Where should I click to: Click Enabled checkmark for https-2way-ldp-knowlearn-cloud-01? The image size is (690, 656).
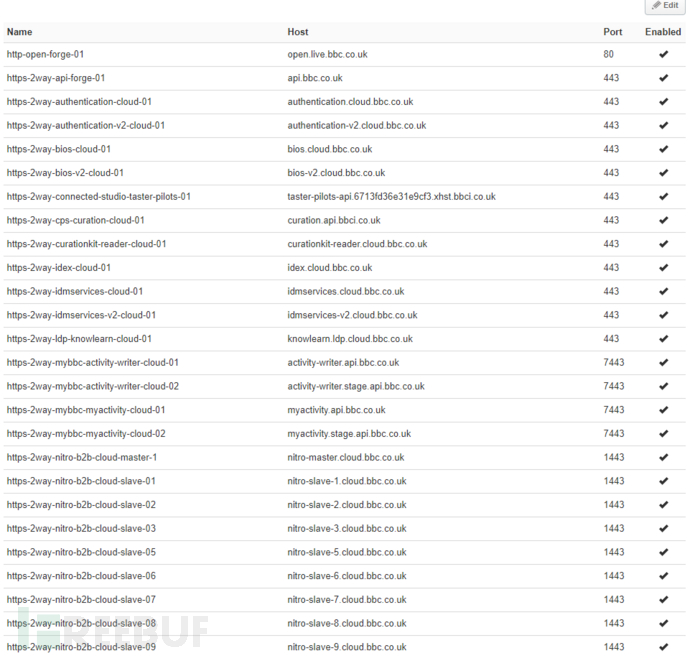coord(664,339)
